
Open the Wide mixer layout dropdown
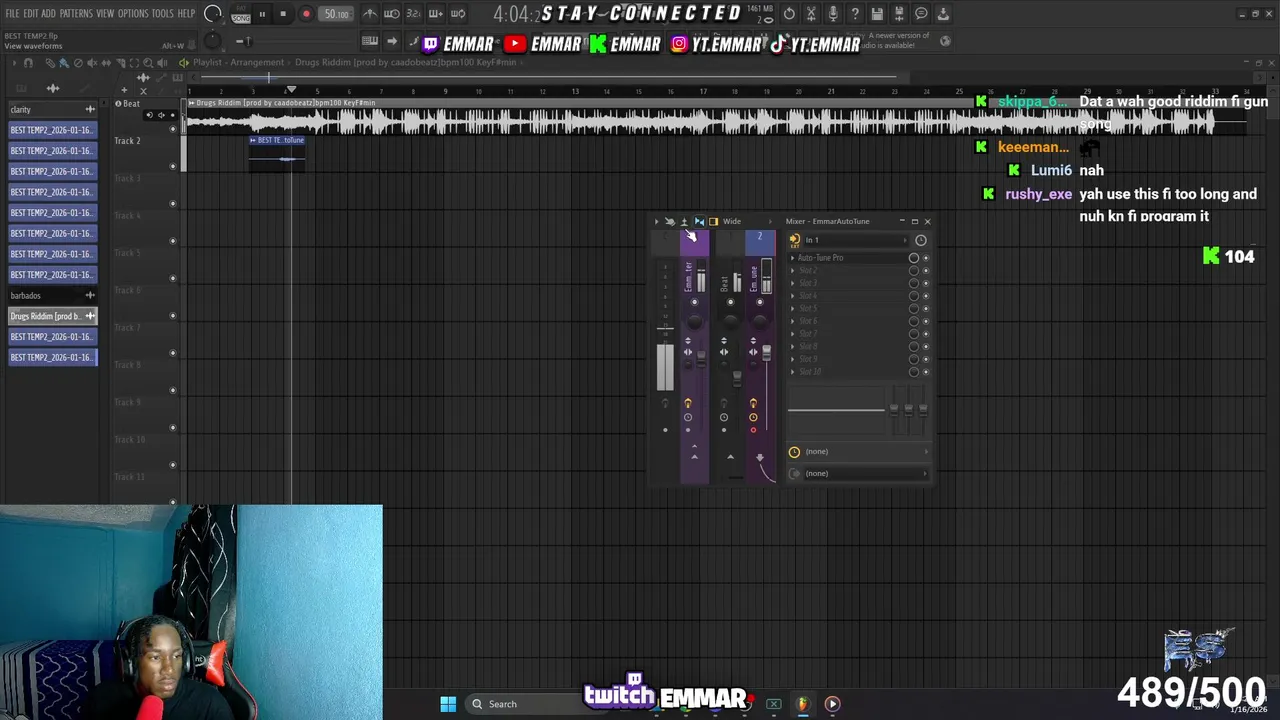[x=746, y=222]
